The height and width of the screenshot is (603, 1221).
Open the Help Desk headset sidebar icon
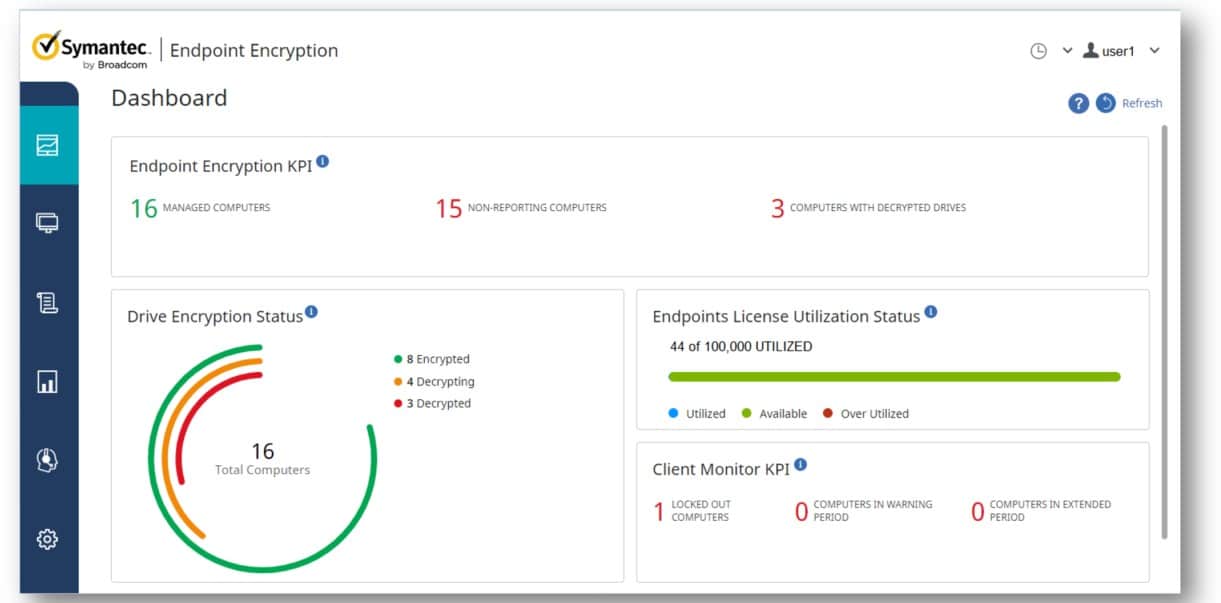click(47, 460)
